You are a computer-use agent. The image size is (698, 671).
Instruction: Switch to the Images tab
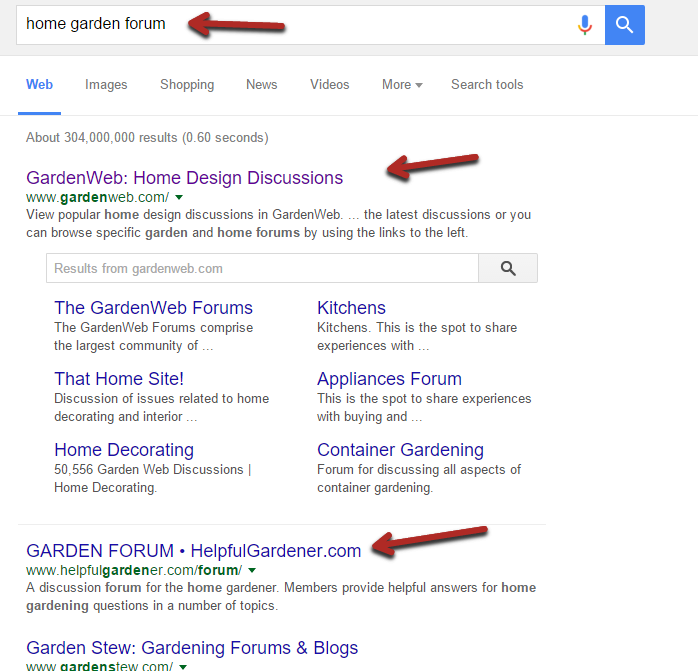pyautogui.click(x=106, y=85)
